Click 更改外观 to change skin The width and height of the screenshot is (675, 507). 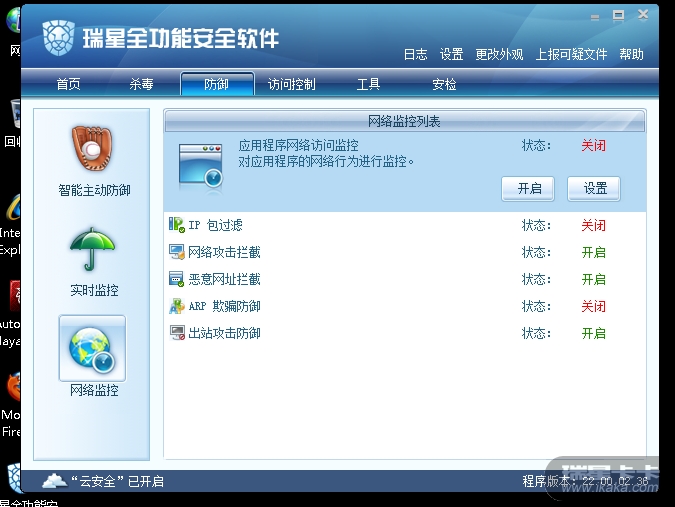pos(499,54)
